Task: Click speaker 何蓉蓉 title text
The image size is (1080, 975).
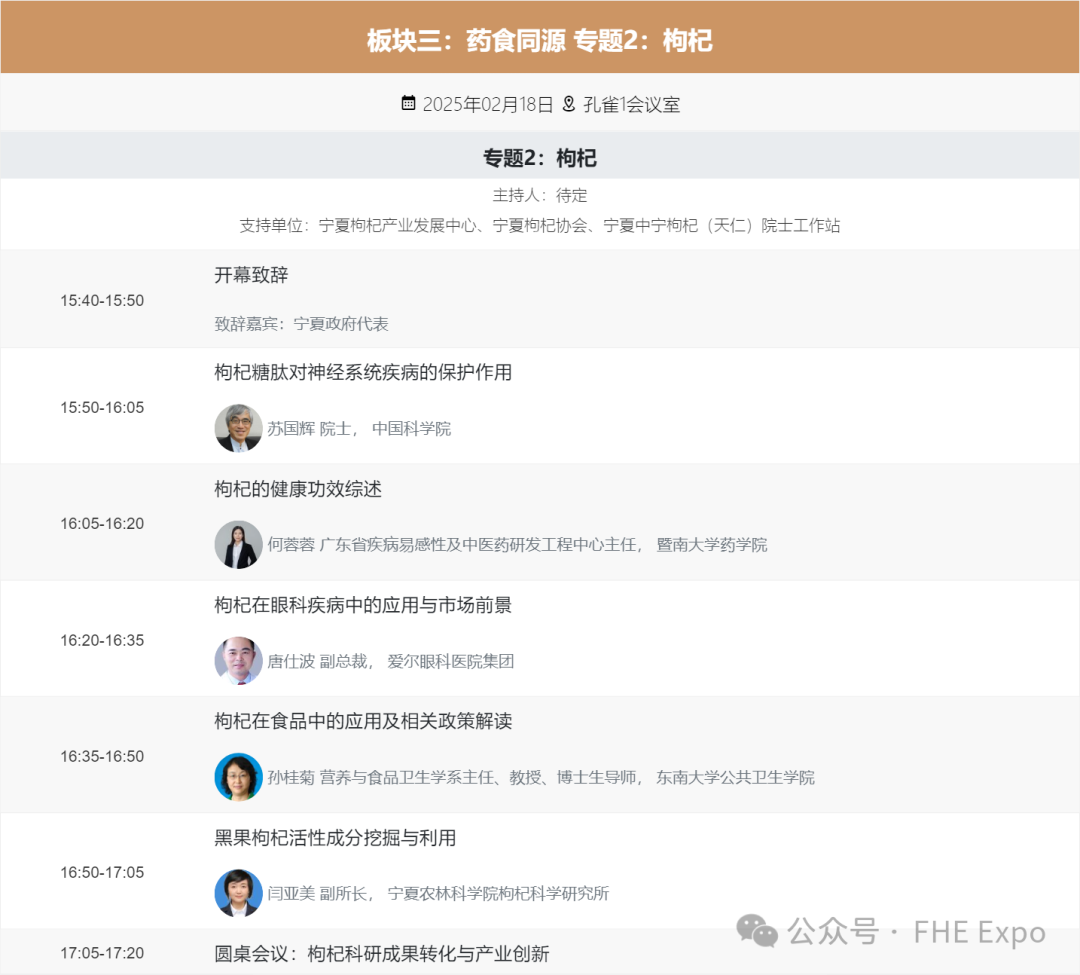Action: click(x=455, y=545)
